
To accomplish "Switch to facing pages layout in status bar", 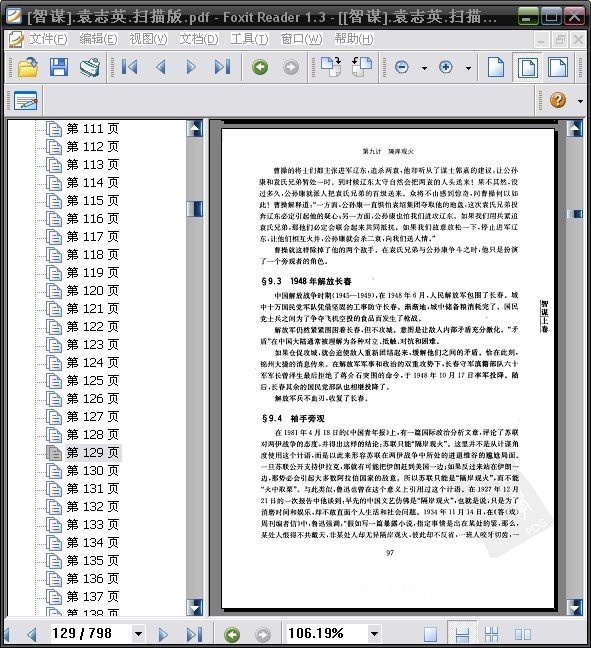I will click(x=523, y=634).
